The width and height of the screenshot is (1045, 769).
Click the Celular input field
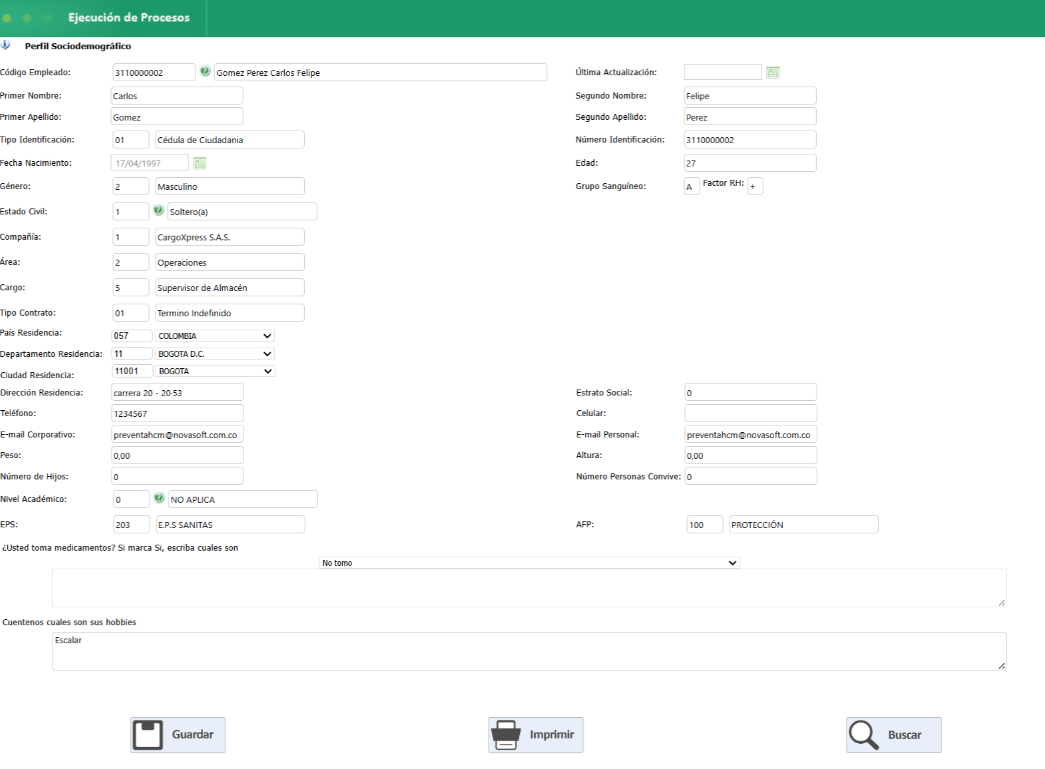tap(750, 413)
